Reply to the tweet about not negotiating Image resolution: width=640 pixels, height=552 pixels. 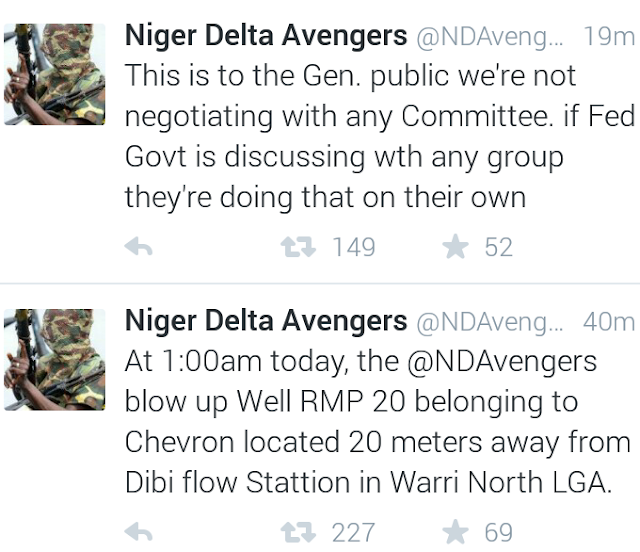[x=138, y=247]
